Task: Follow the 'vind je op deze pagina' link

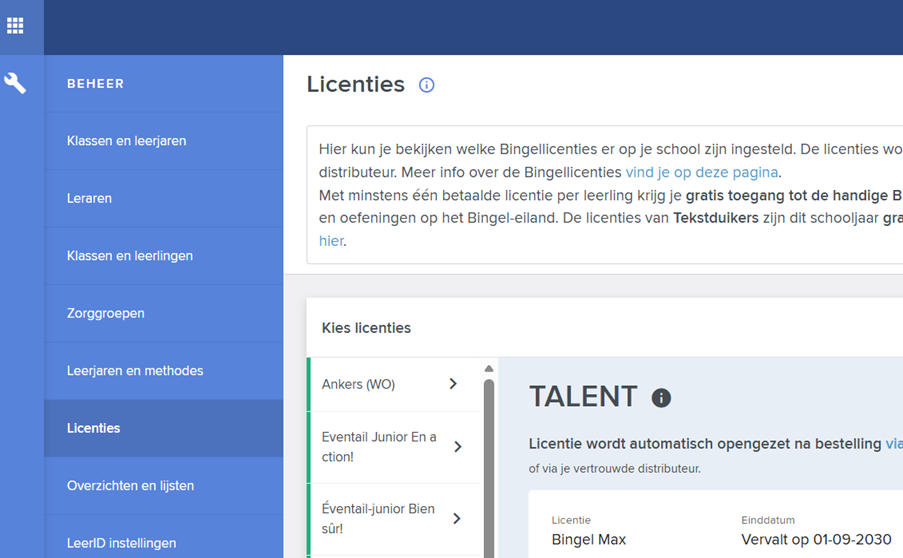Action: point(701,172)
